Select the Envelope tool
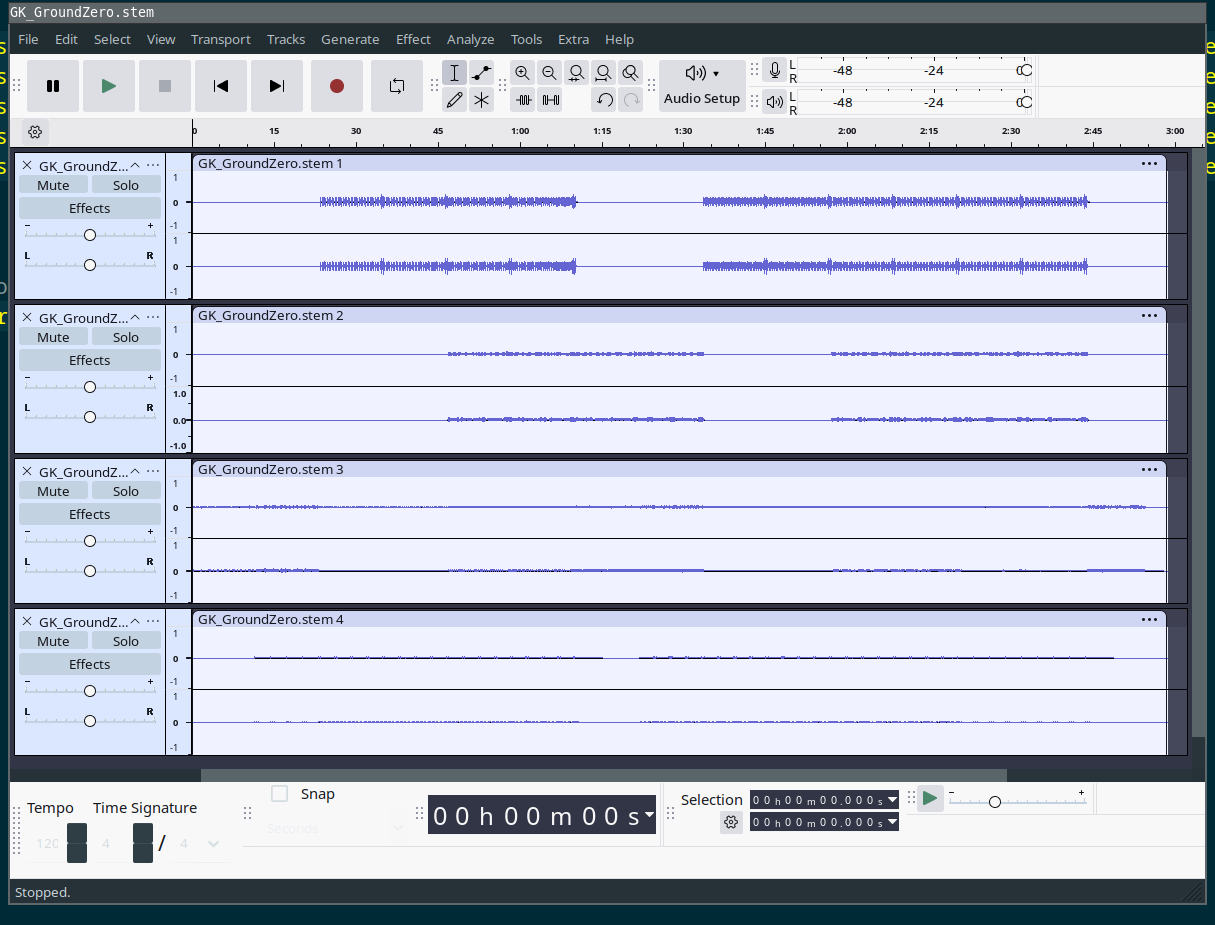The image size is (1215, 925). (x=482, y=73)
